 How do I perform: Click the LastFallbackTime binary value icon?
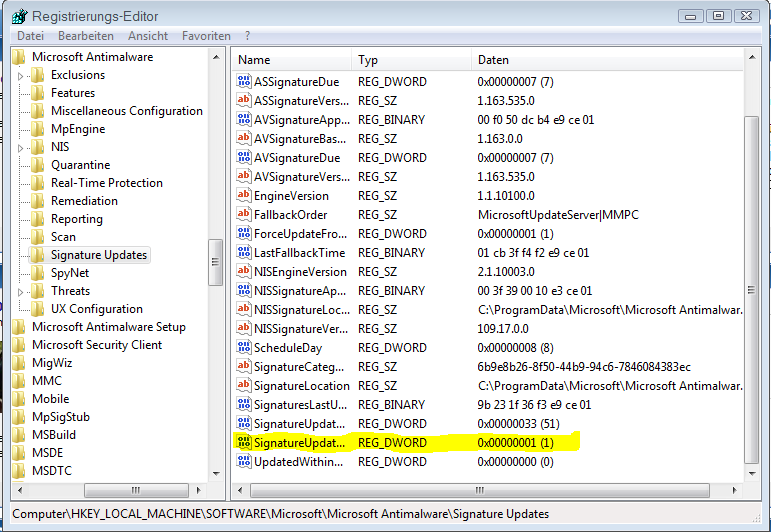pos(243,253)
